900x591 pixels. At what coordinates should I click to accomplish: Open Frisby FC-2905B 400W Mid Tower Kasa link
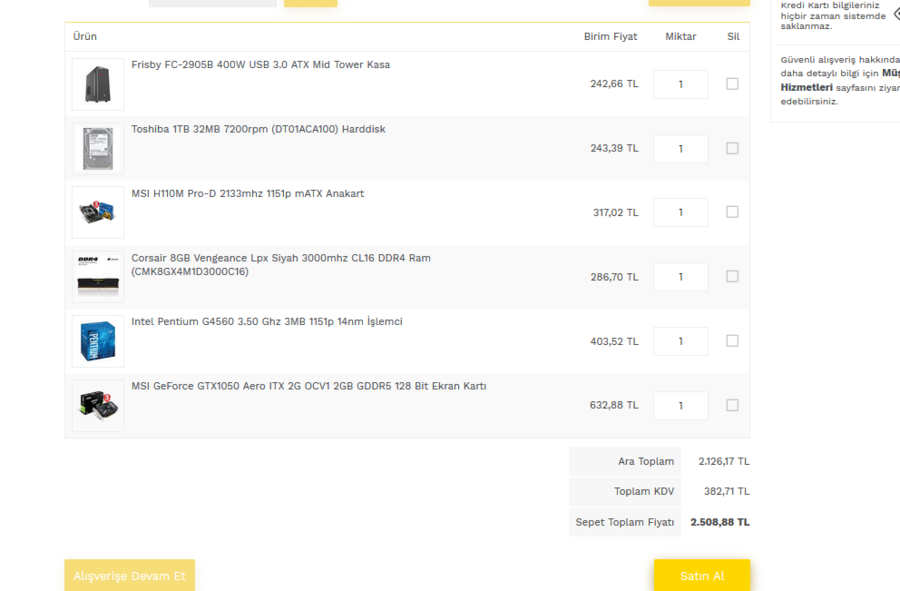261,65
